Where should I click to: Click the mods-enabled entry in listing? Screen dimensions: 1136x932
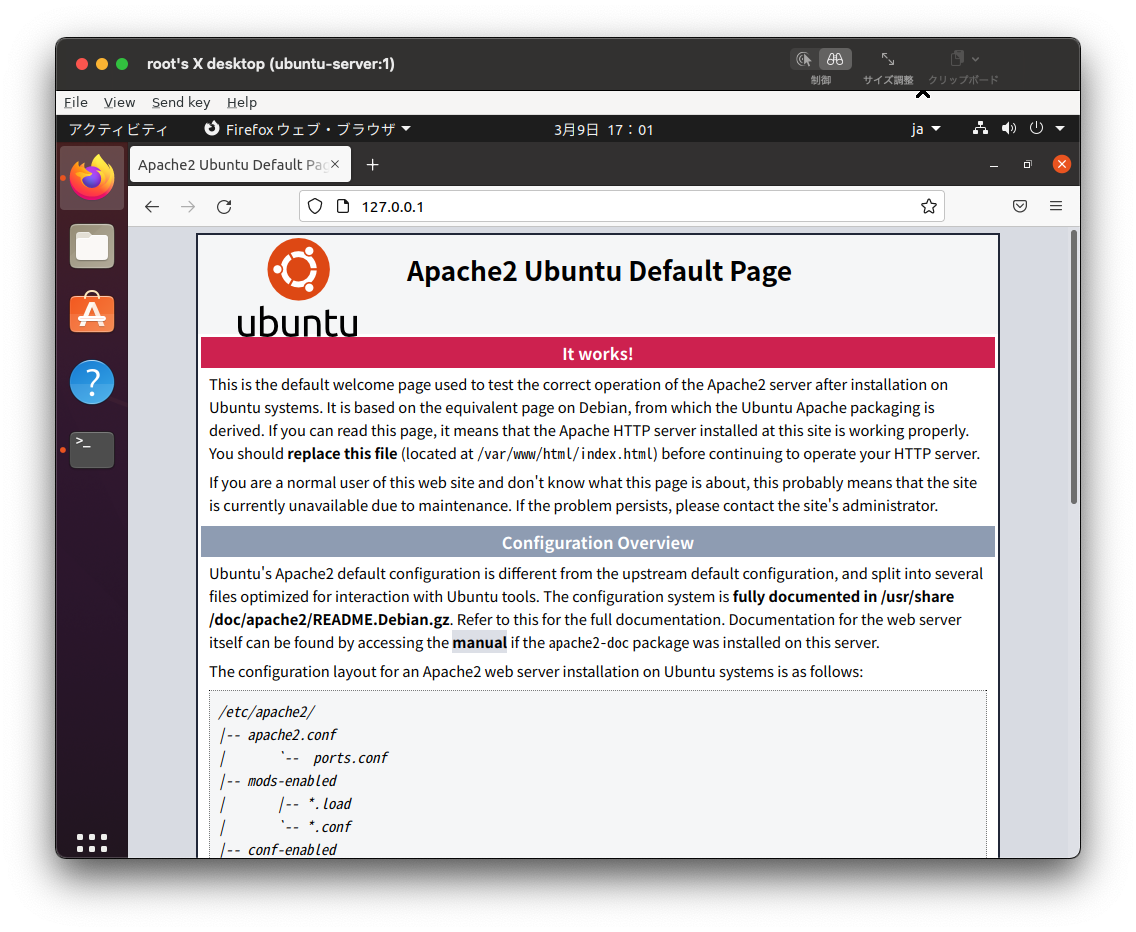click(x=292, y=781)
